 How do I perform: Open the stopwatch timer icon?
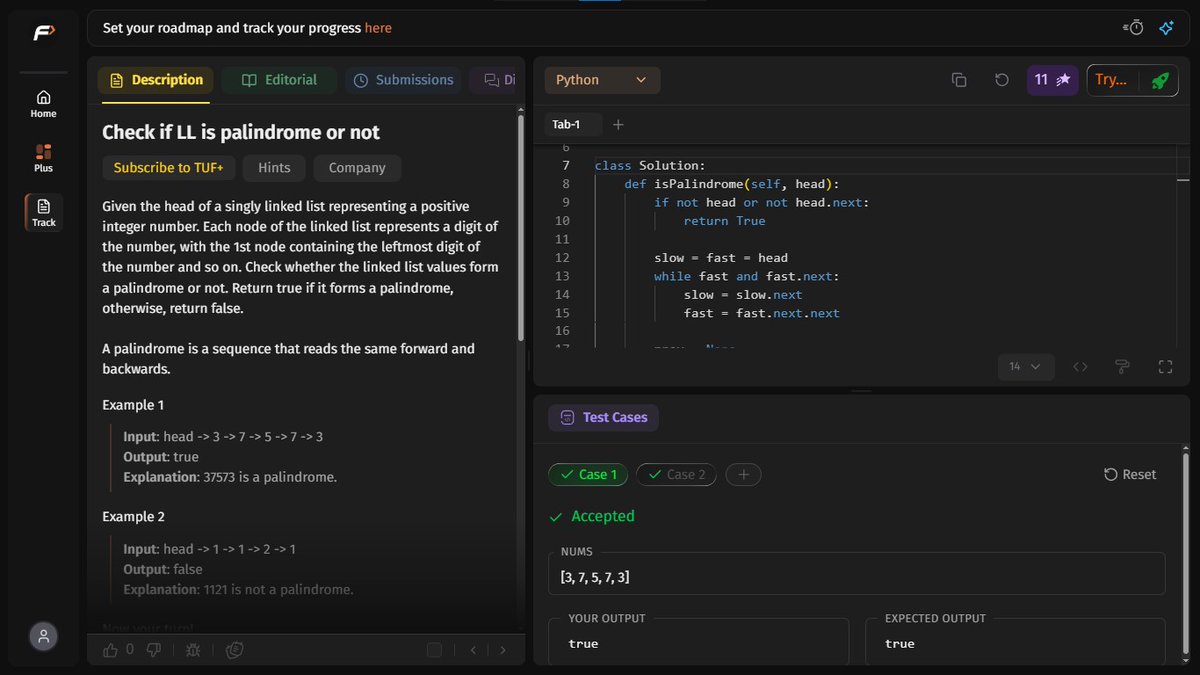(1133, 28)
